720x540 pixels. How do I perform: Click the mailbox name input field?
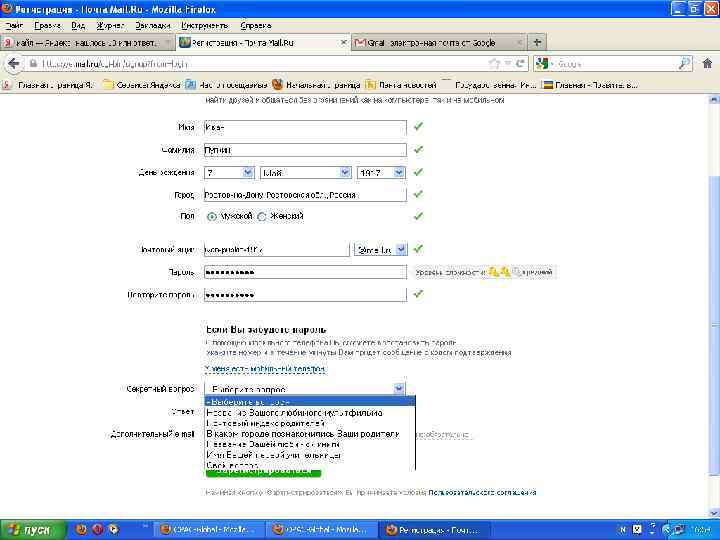click(277, 249)
